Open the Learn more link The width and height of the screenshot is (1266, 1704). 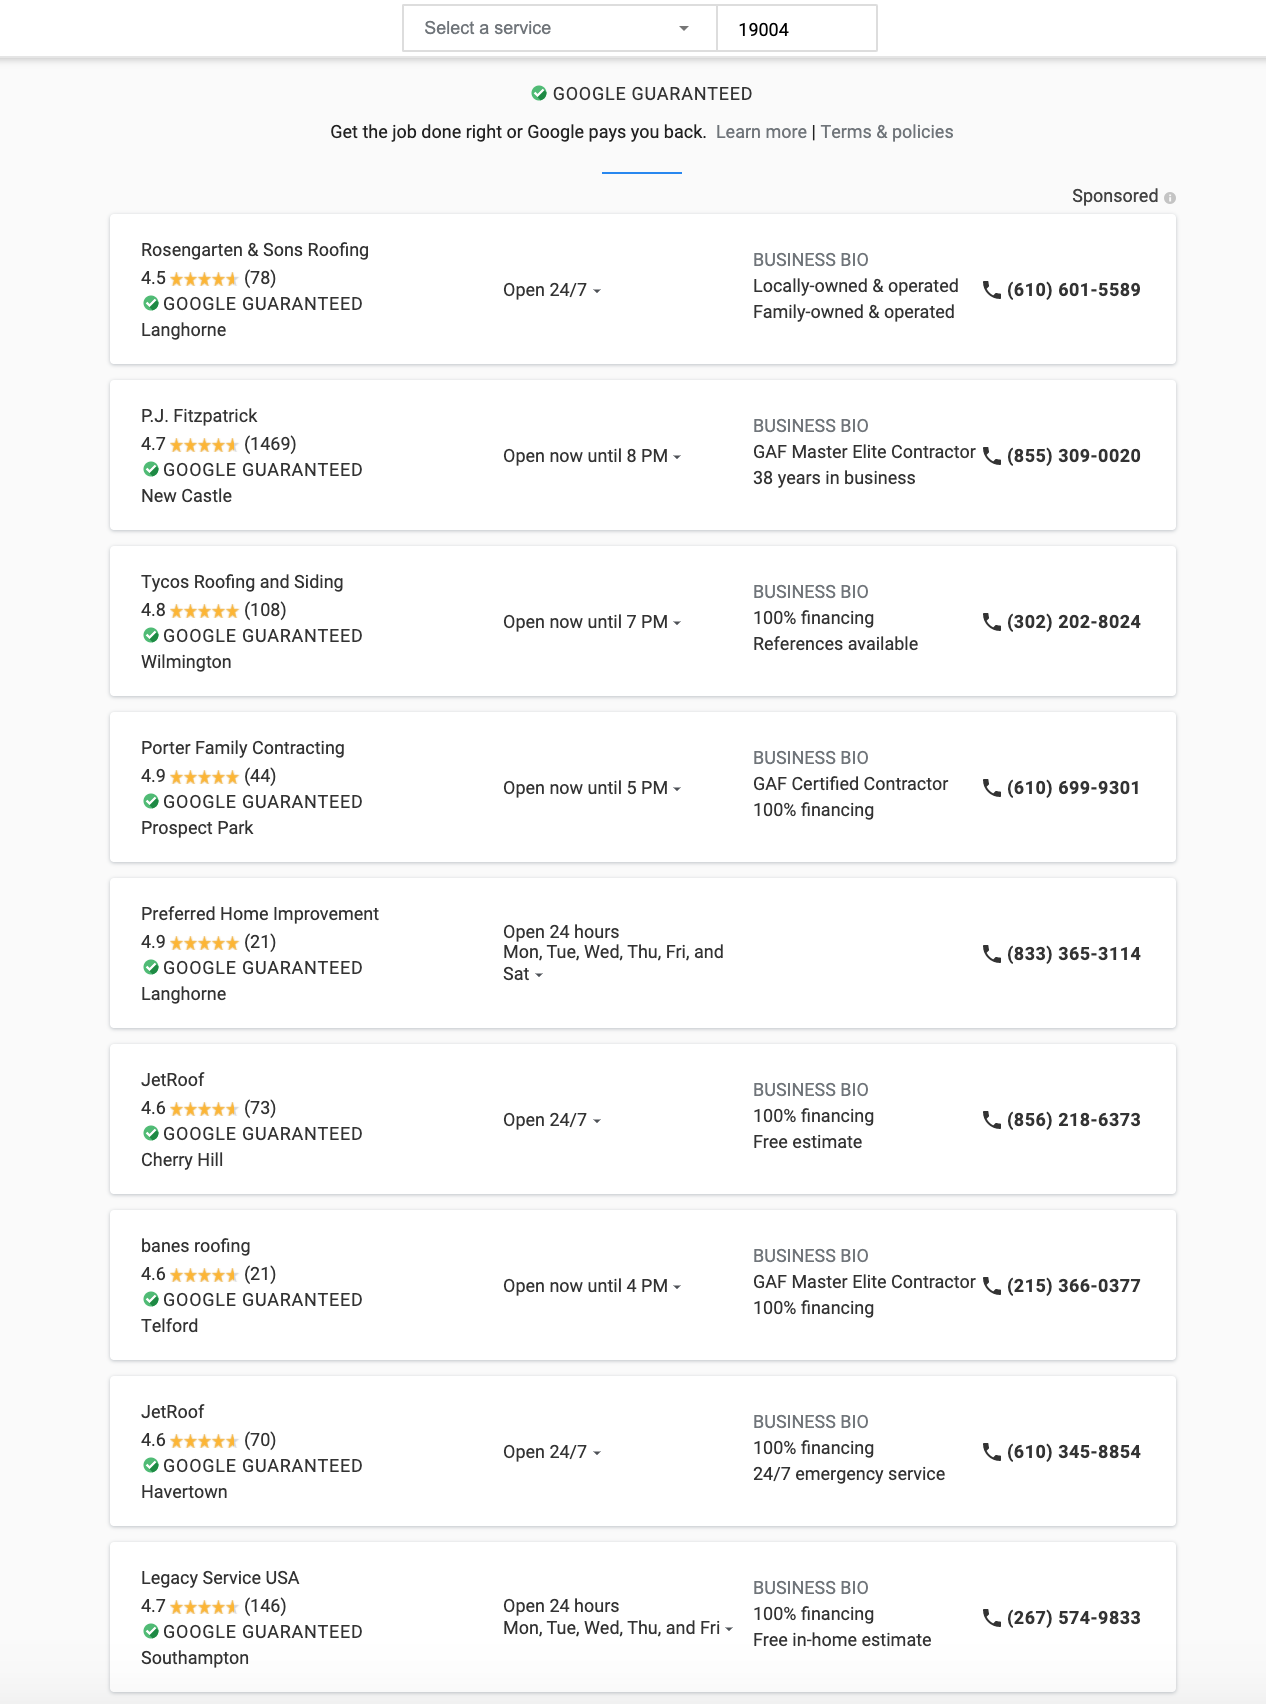pyautogui.click(x=761, y=132)
